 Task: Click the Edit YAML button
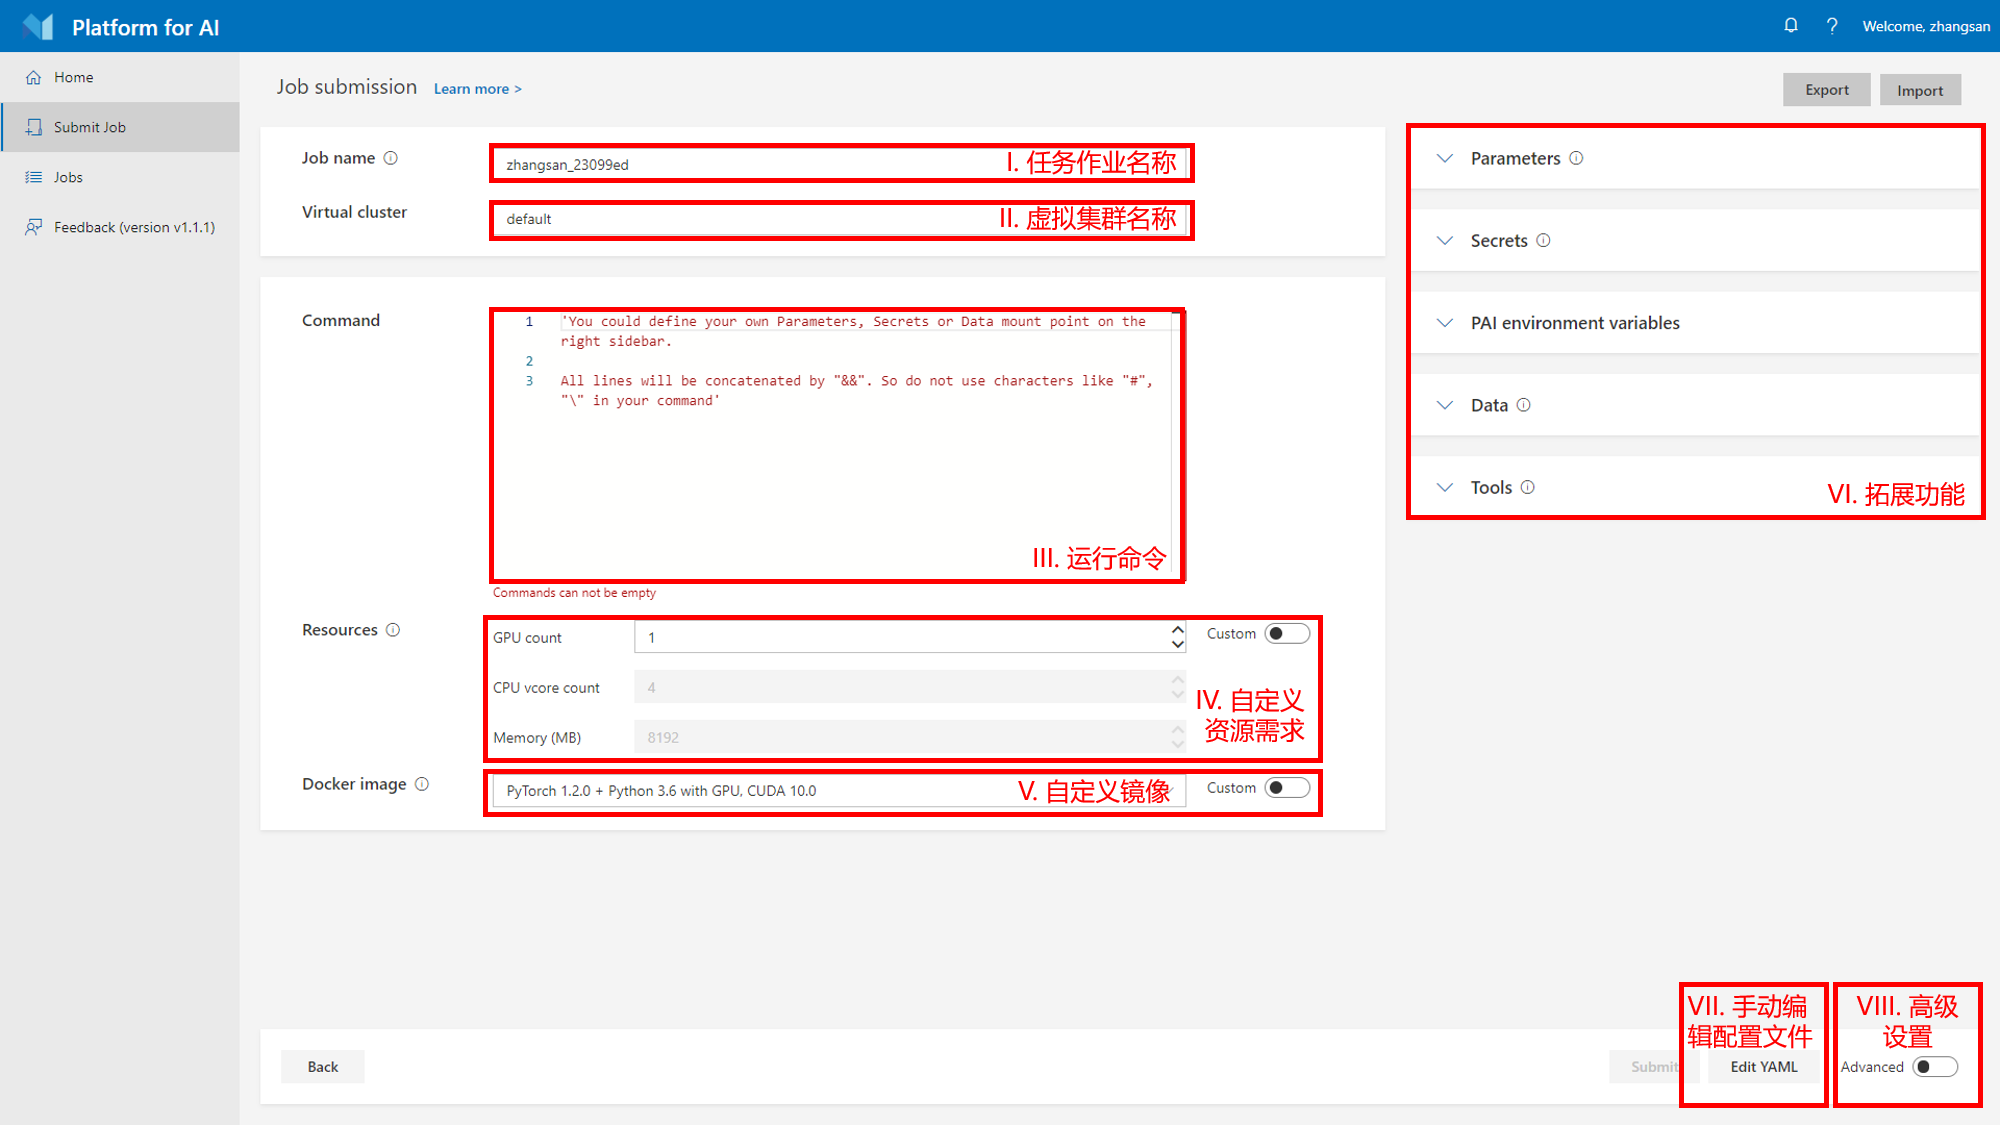point(1763,1067)
